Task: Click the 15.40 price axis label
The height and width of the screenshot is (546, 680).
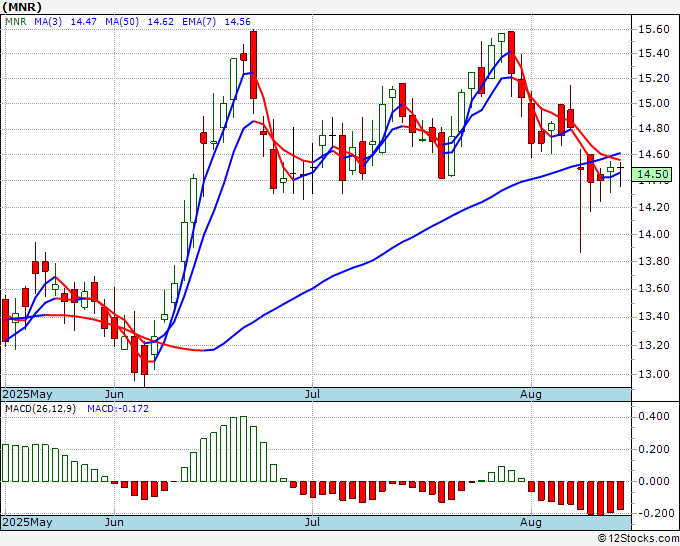Action: [x=654, y=54]
